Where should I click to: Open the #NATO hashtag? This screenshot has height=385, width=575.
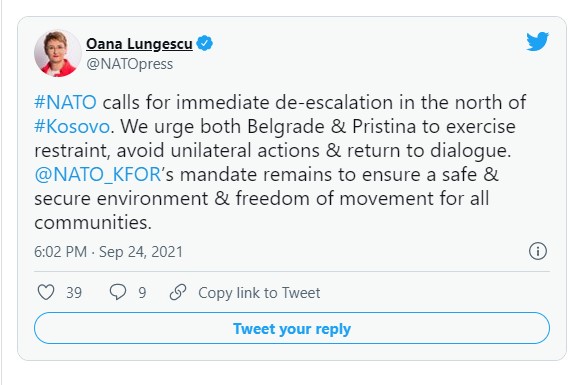coord(66,102)
